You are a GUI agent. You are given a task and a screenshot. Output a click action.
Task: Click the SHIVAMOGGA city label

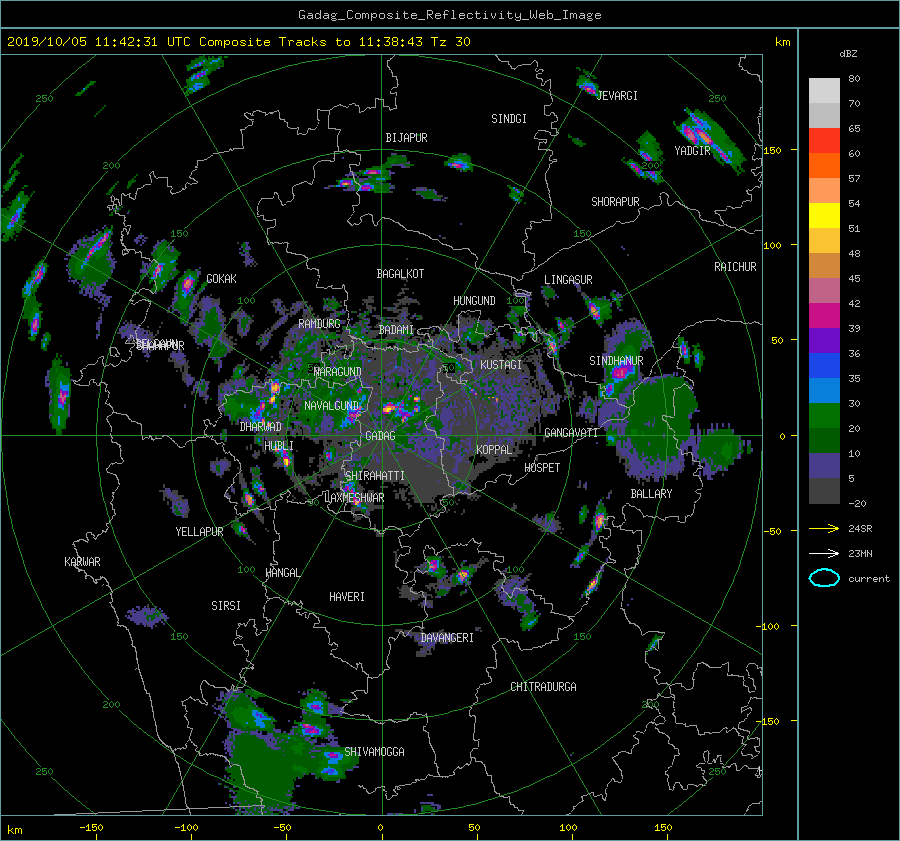pos(374,752)
